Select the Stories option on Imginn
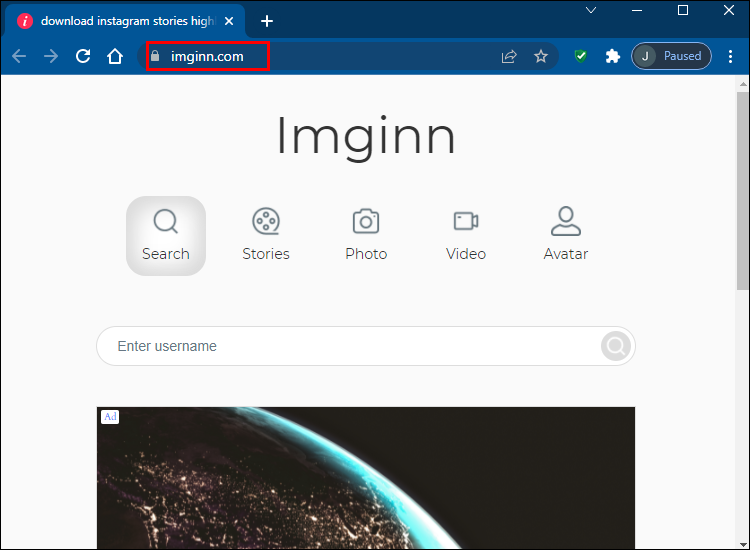Image resolution: width=750 pixels, height=550 pixels. pyautogui.click(x=266, y=236)
